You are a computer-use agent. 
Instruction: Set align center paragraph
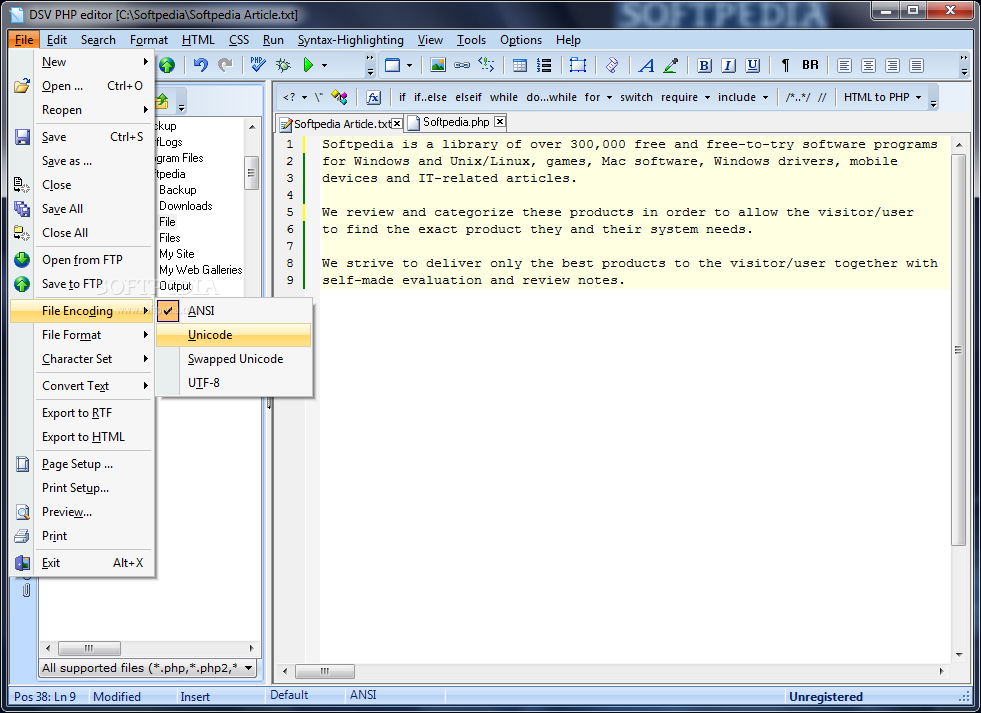868,65
